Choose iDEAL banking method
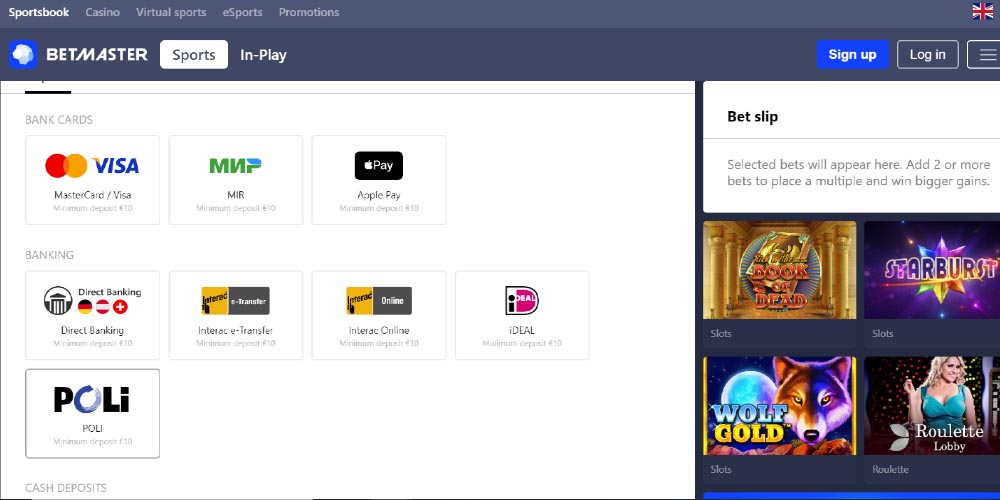 click(x=522, y=315)
